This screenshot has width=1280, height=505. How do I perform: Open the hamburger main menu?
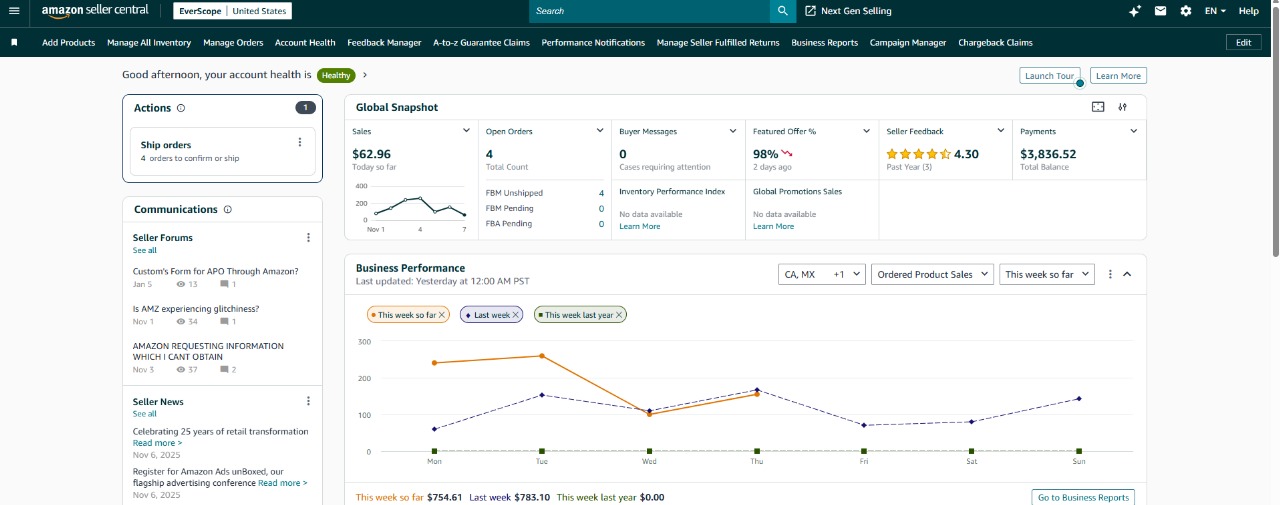pos(14,11)
